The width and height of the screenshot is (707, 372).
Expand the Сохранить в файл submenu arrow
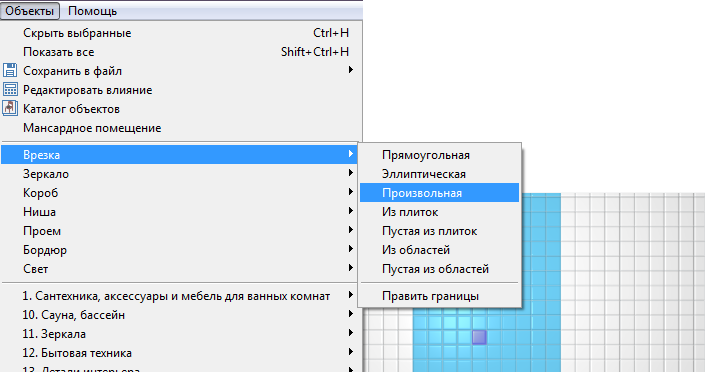click(x=350, y=69)
